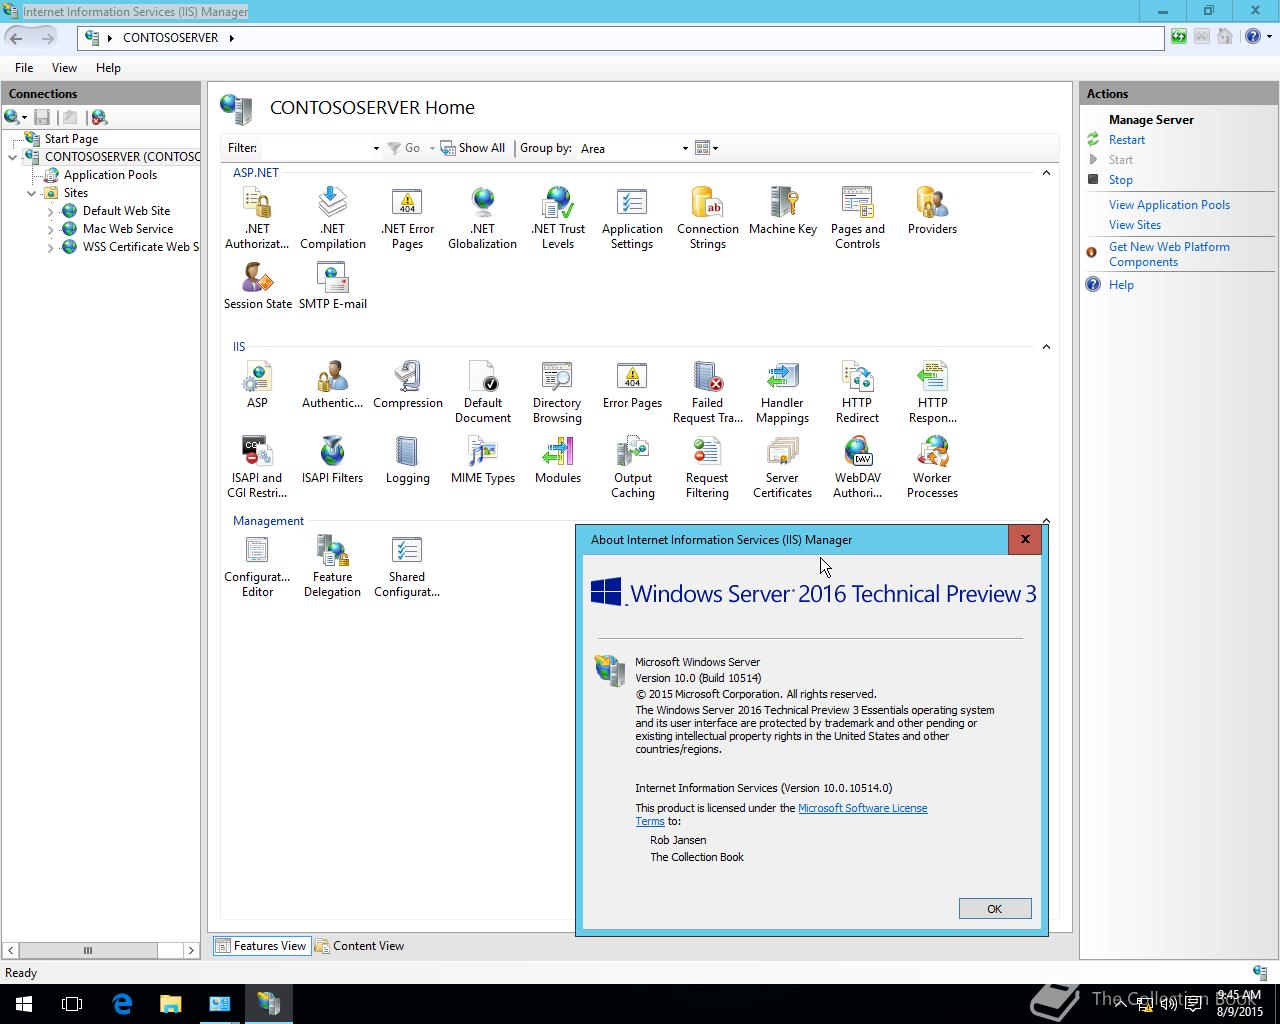Open Feature Delegation
This screenshot has width=1280, height=1024.
[332, 566]
